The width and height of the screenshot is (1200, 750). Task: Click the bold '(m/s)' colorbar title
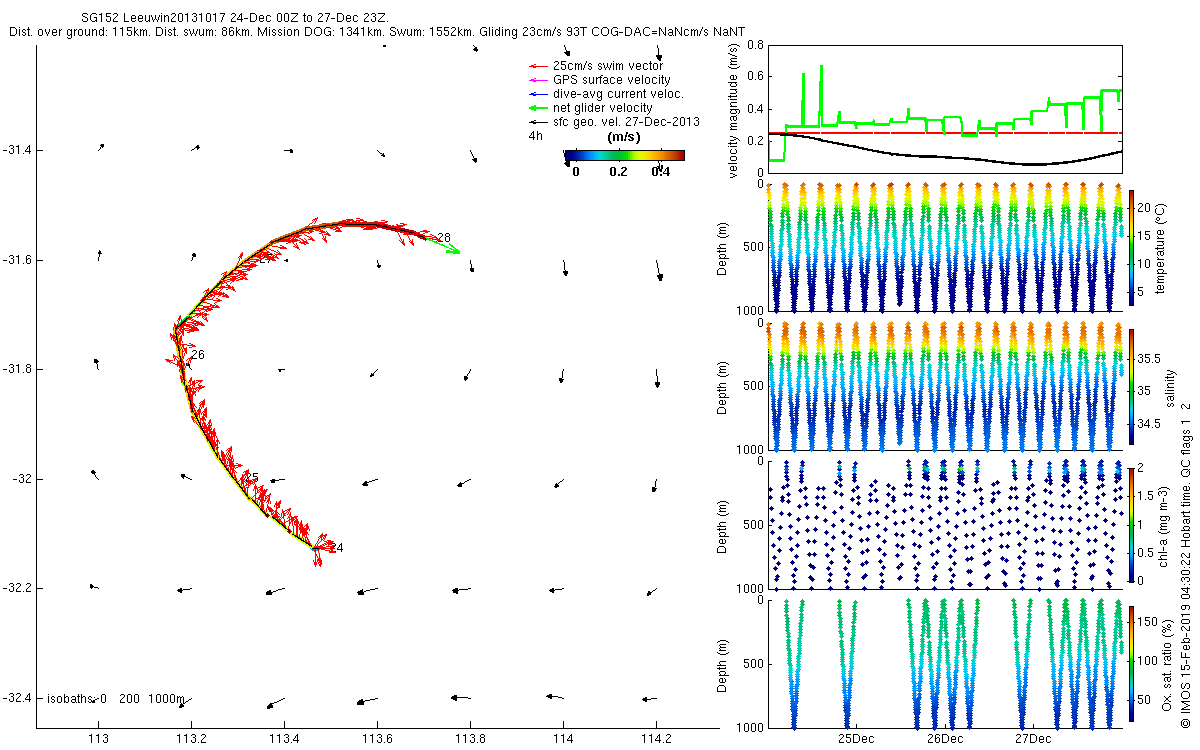click(x=624, y=137)
